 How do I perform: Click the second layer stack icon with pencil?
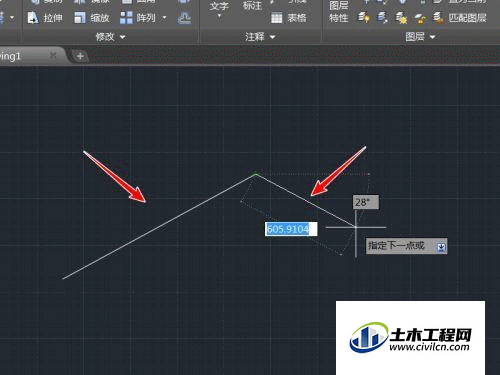[x=382, y=17]
